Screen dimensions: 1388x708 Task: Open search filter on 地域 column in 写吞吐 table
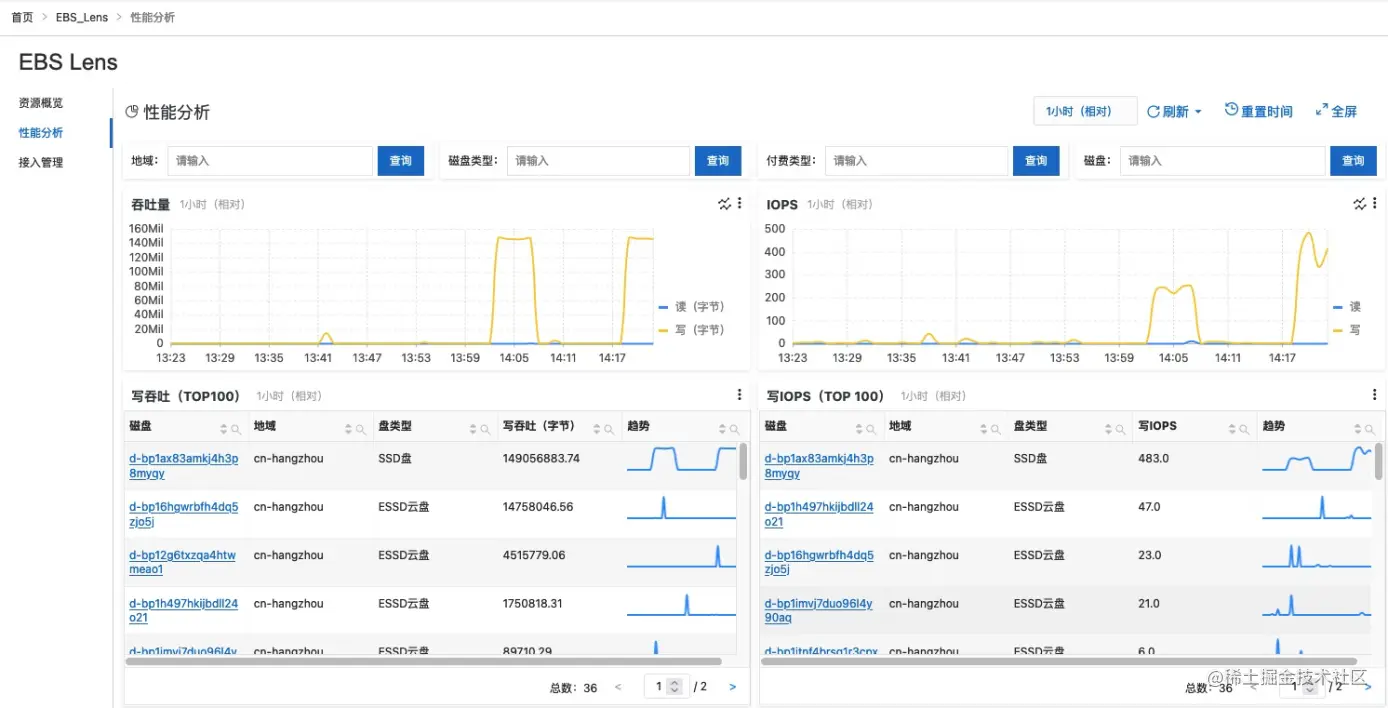click(360, 429)
